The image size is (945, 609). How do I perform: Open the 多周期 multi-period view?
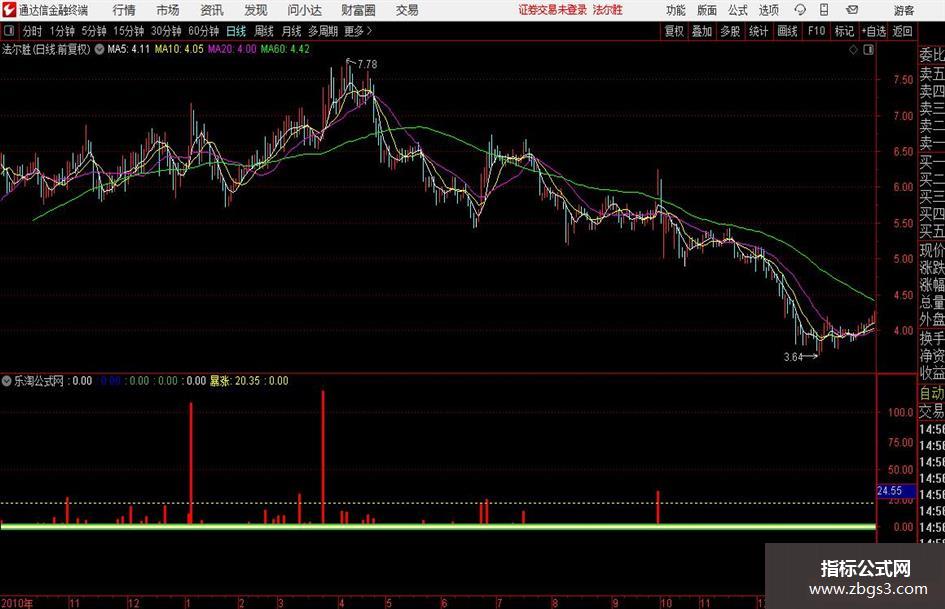[x=323, y=31]
